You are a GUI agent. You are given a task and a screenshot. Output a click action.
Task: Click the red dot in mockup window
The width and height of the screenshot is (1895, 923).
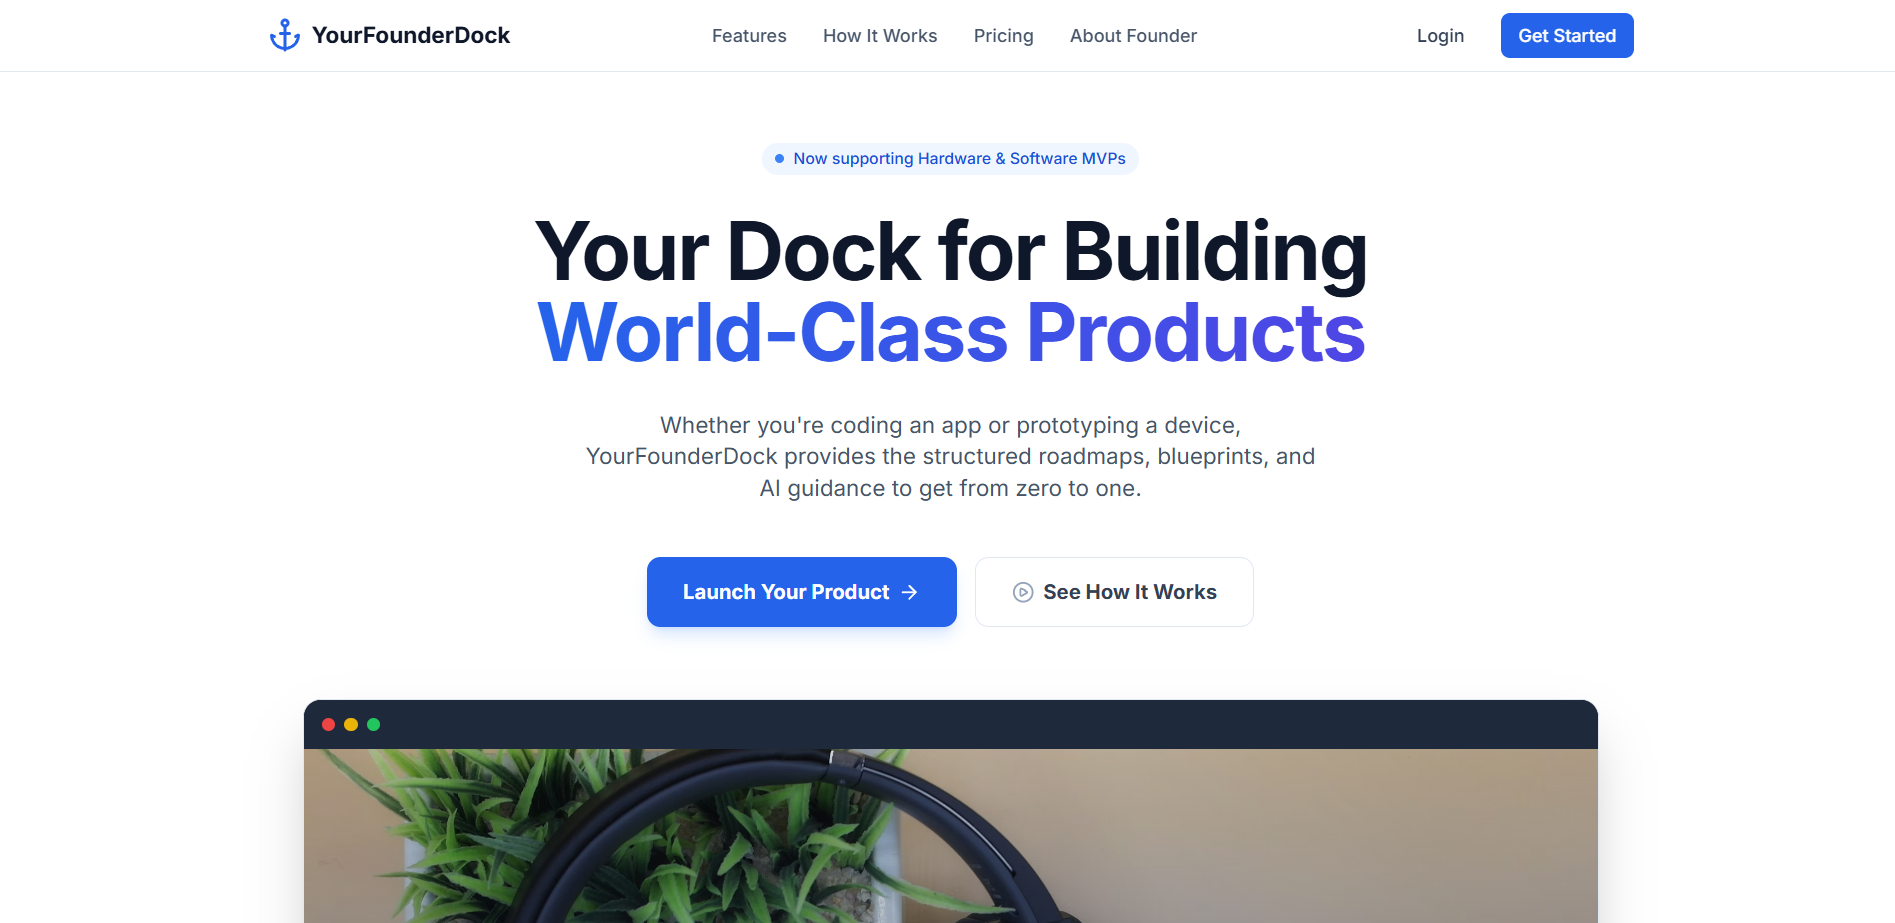click(x=328, y=724)
